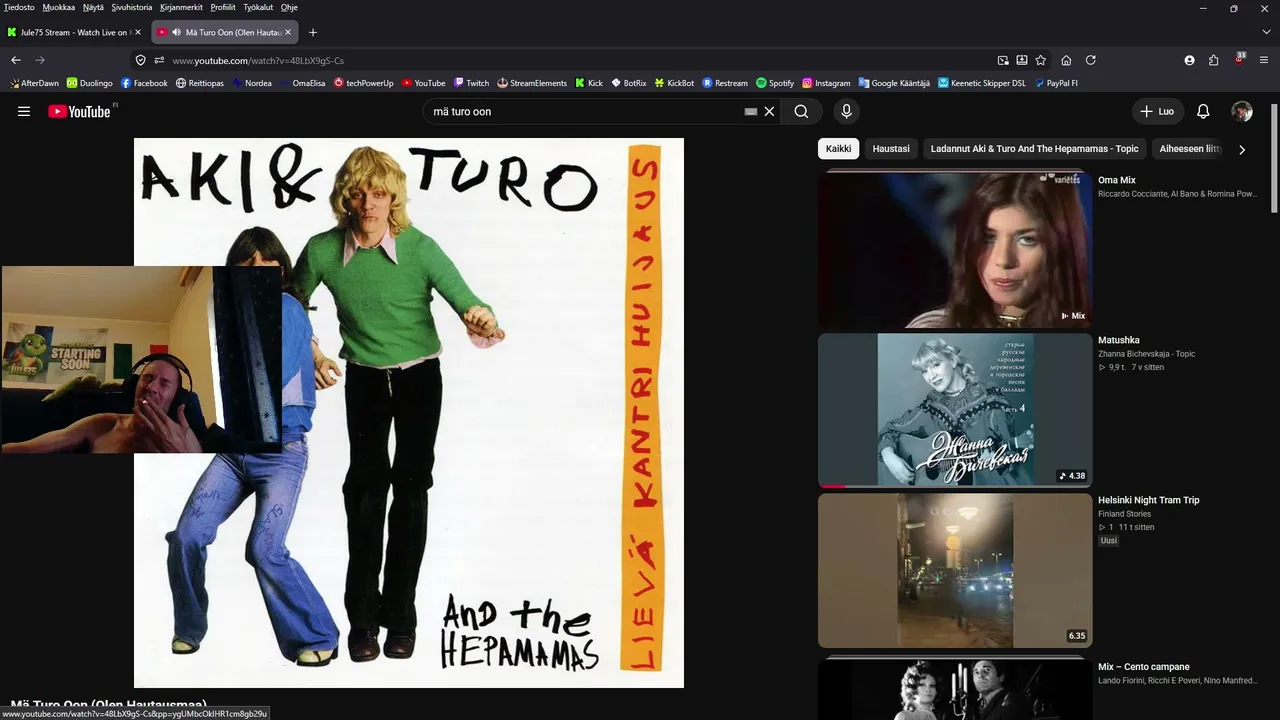This screenshot has width=1280, height=720.
Task: Open the browser extensions puzzle icon
Action: (1213, 60)
